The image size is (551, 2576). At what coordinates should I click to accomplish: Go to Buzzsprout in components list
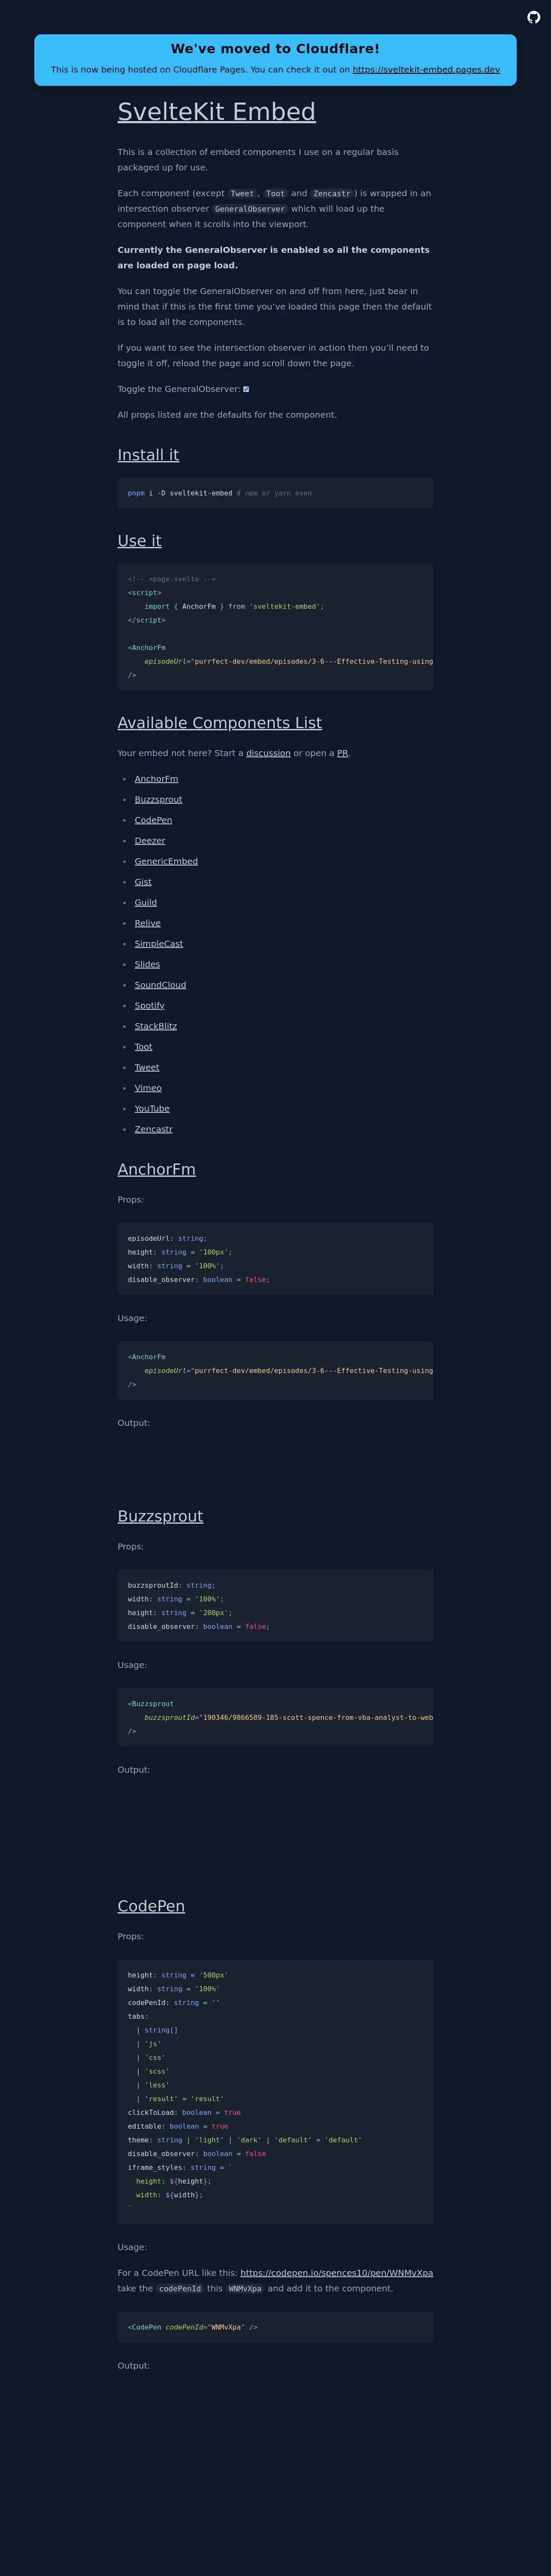coord(158,800)
